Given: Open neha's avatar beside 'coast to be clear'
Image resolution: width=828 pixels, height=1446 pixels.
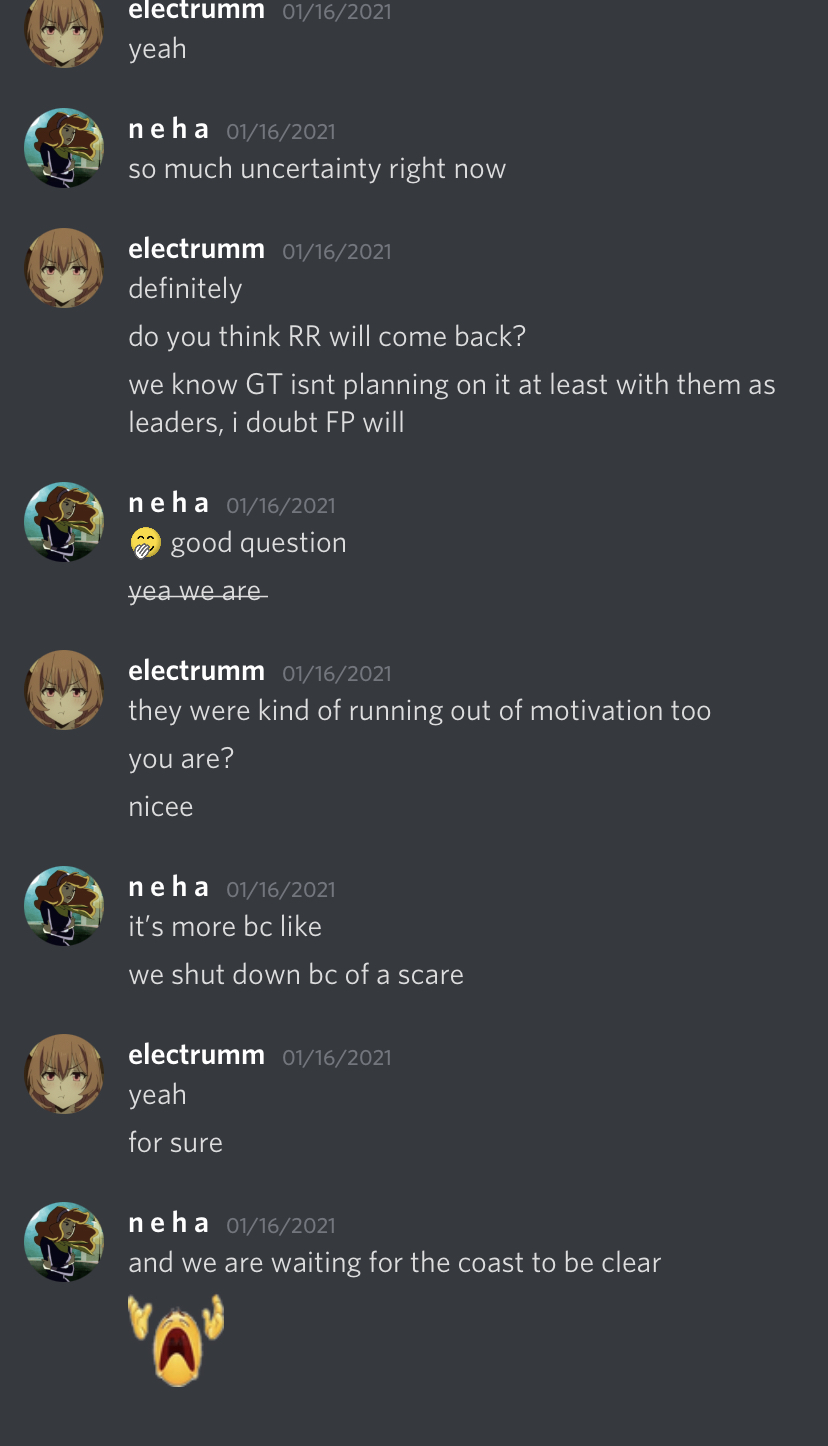Looking at the screenshot, I should pos(64,1242).
